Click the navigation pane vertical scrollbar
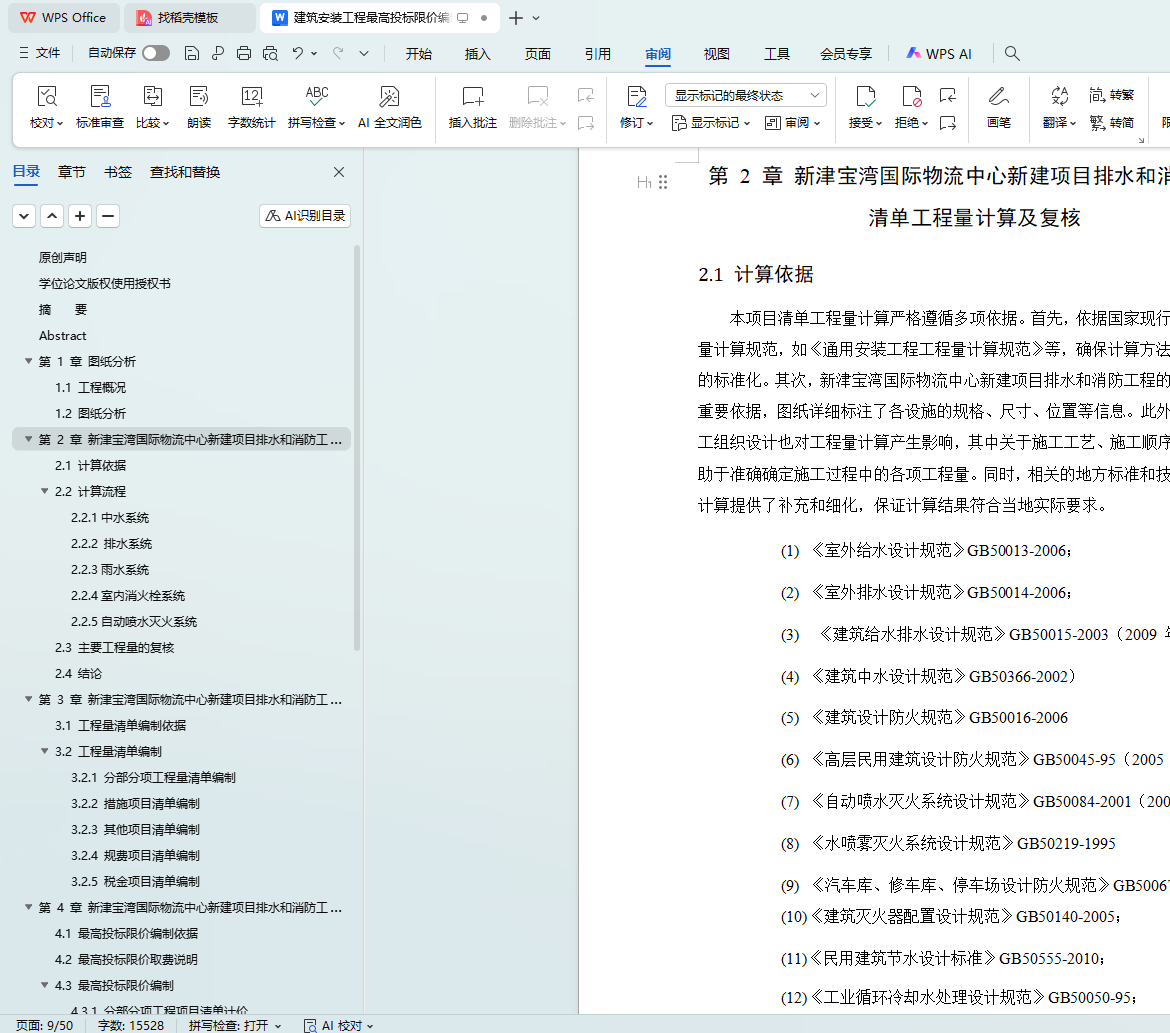Image resolution: width=1170 pixels, height=1033 pixels. pyautogui.click(x=357, y=450)
